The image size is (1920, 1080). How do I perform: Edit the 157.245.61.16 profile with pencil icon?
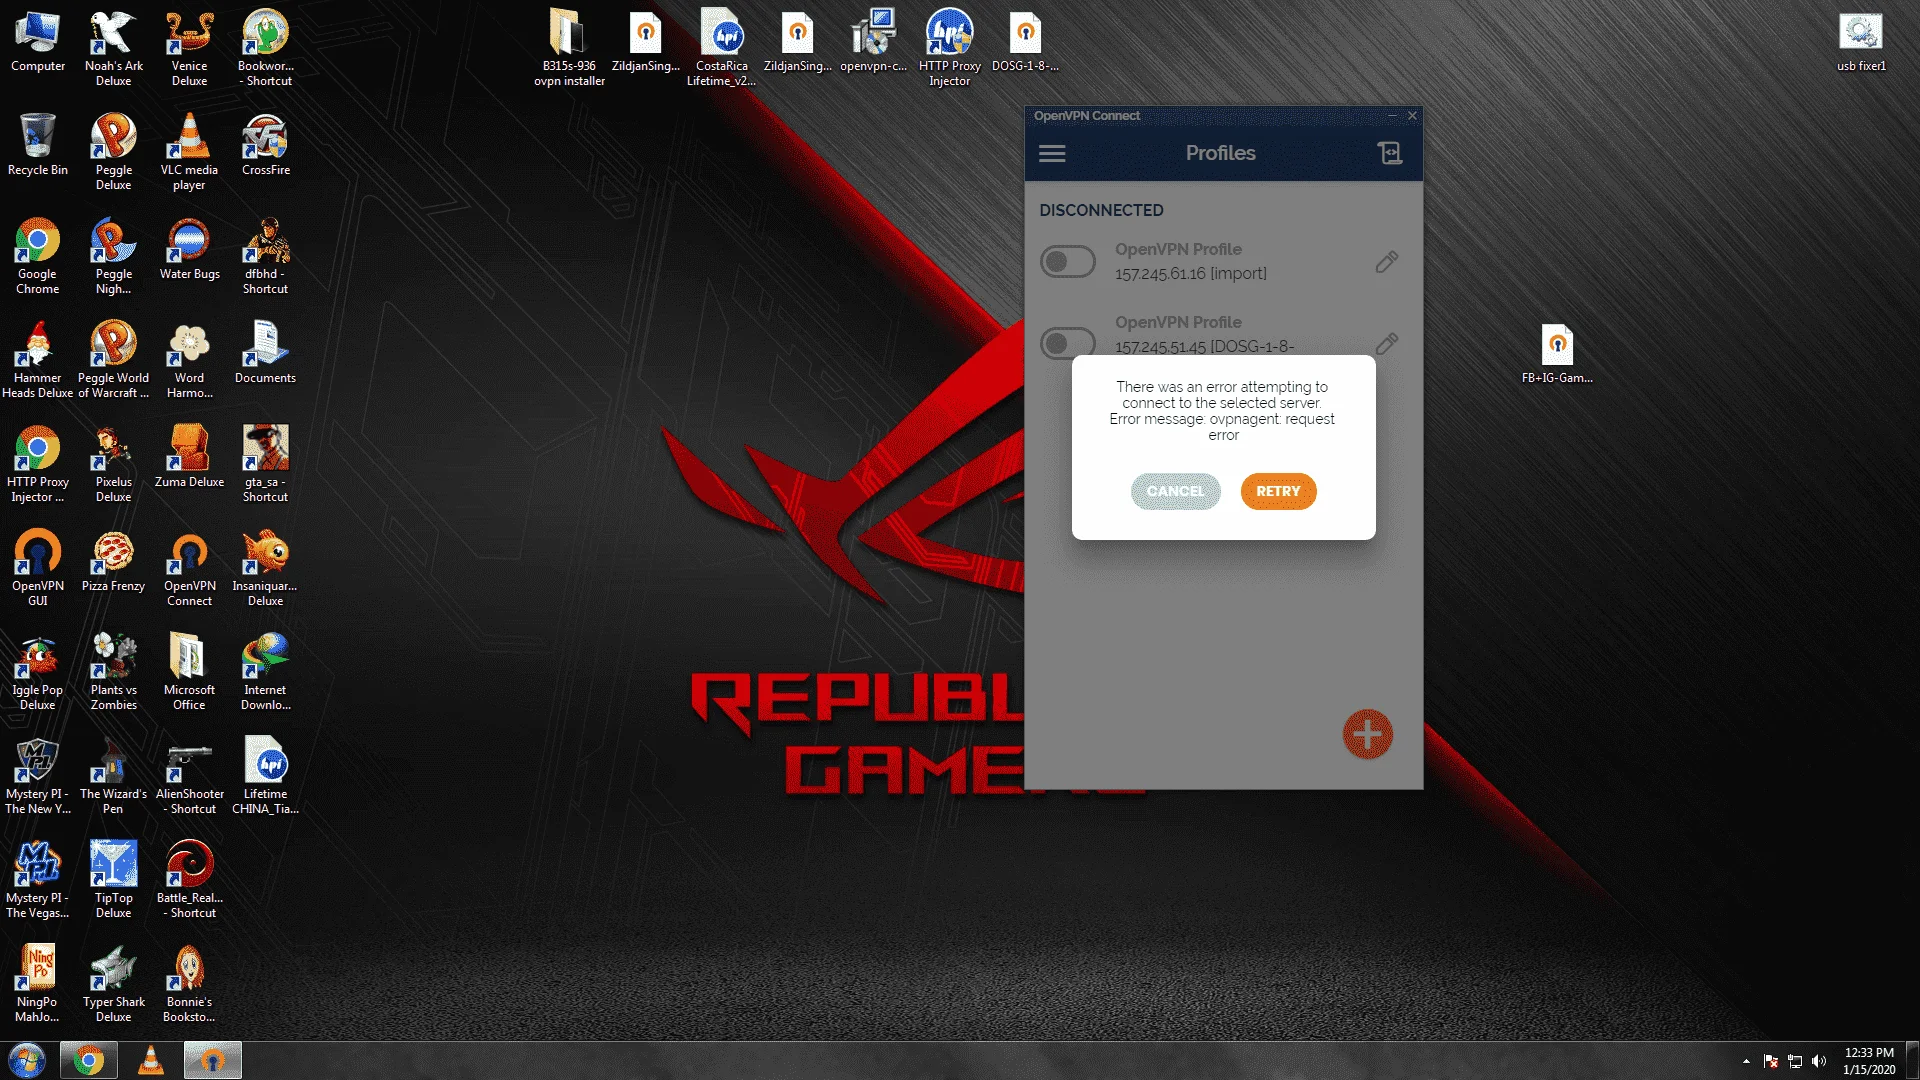(1386, 262)
